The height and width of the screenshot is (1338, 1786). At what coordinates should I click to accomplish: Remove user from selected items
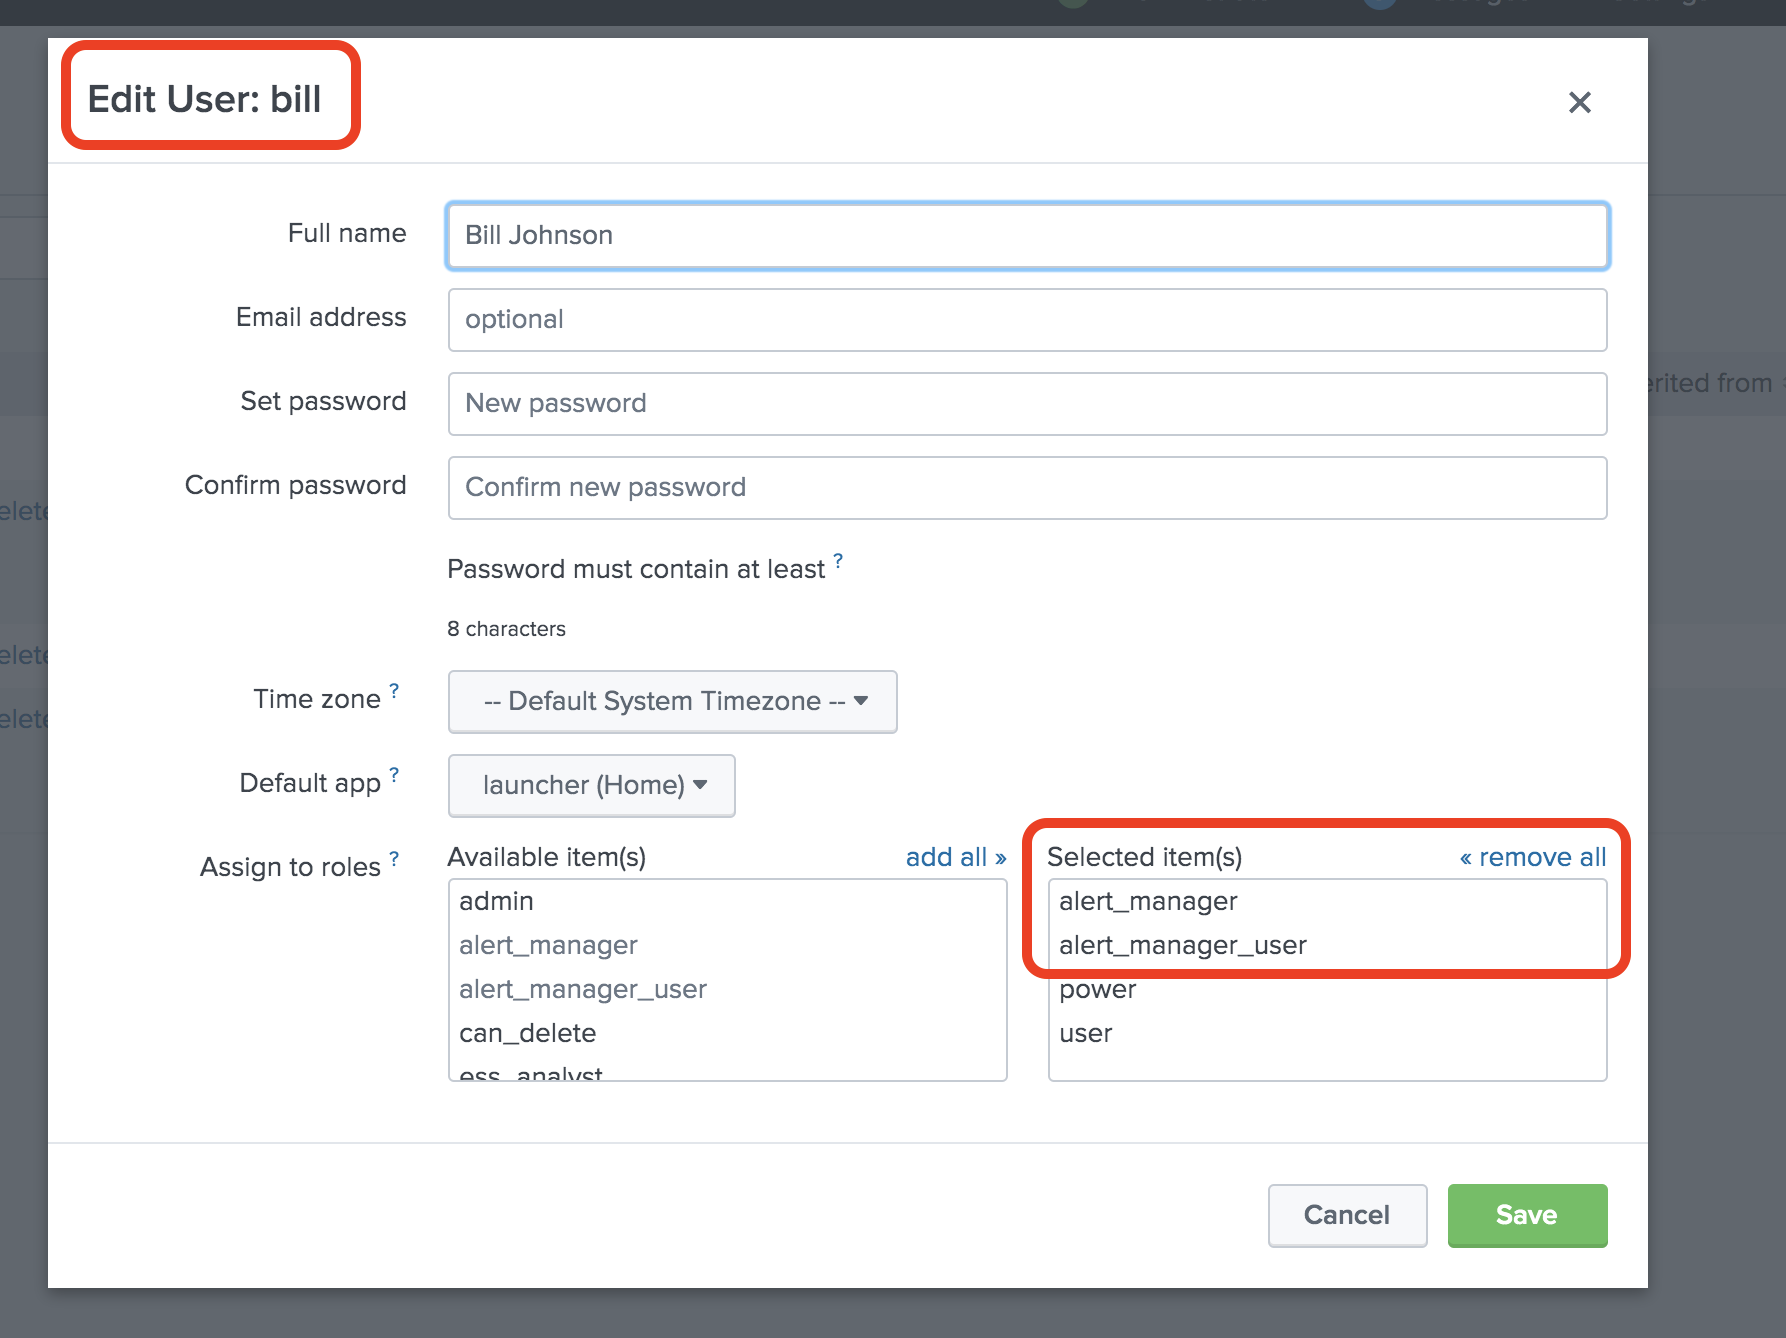(x=1327, y=1033)
